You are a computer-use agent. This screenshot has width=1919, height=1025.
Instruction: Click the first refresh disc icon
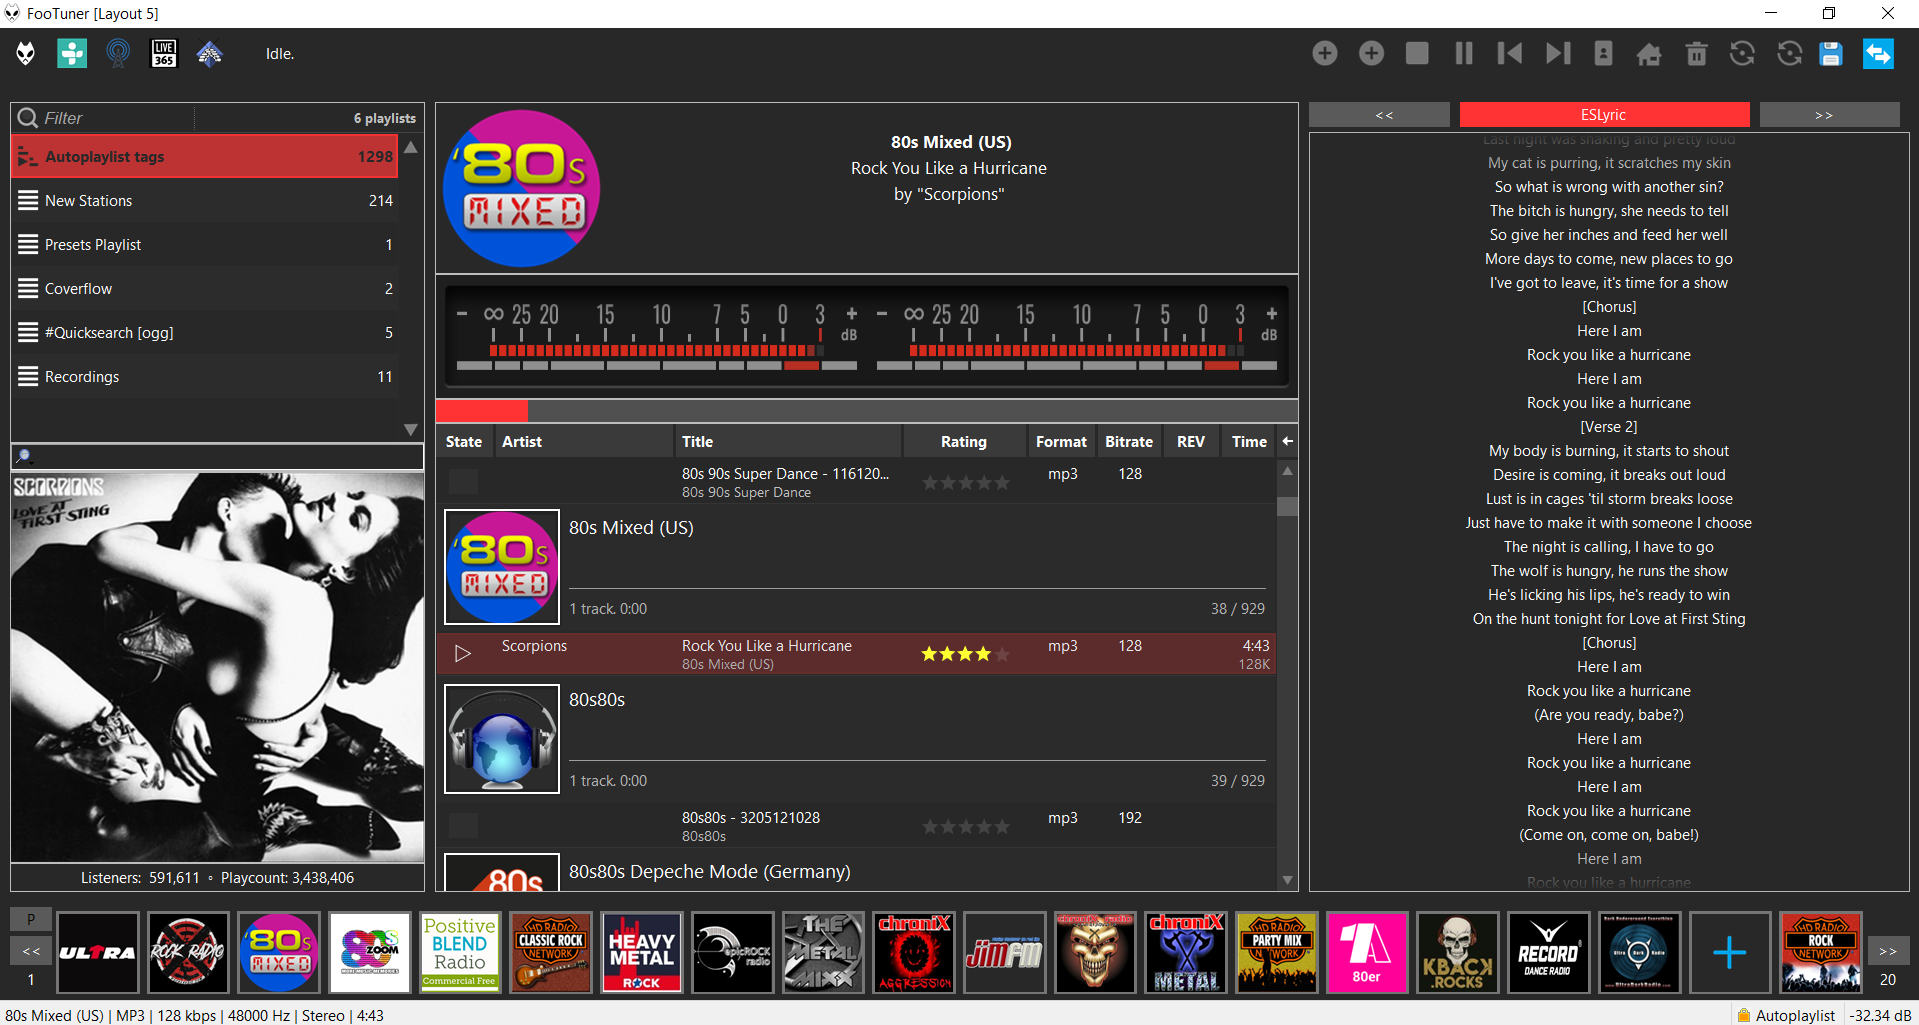(x=1742, y=53)
